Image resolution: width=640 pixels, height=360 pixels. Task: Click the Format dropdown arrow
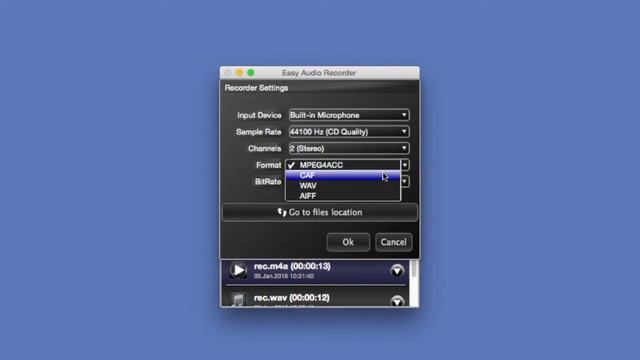(x=405, y=165)
